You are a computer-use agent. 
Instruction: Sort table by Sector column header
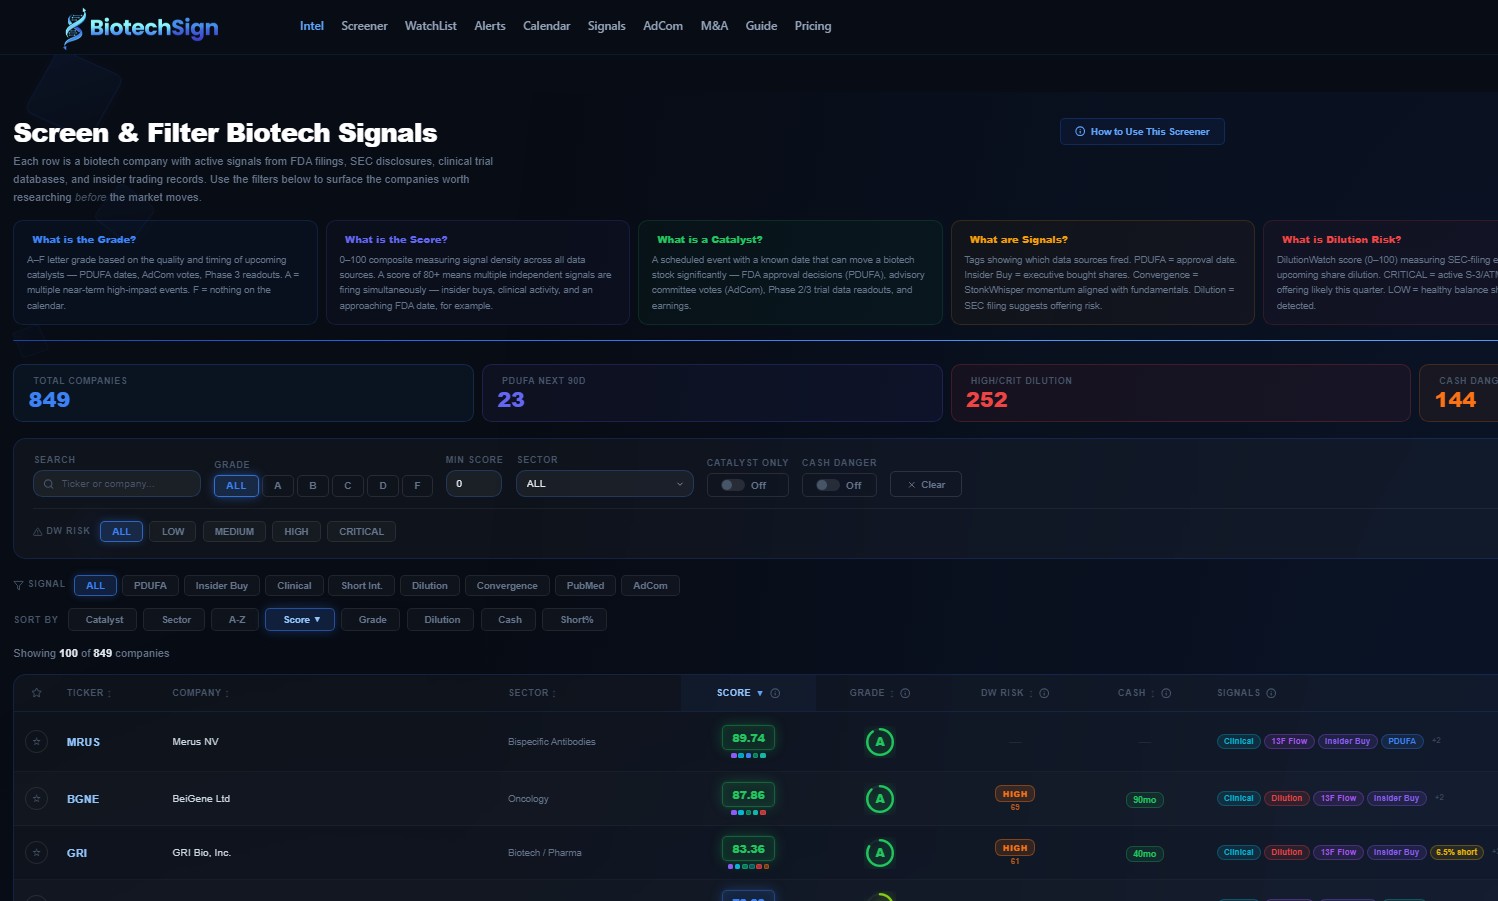pos(532,693)
